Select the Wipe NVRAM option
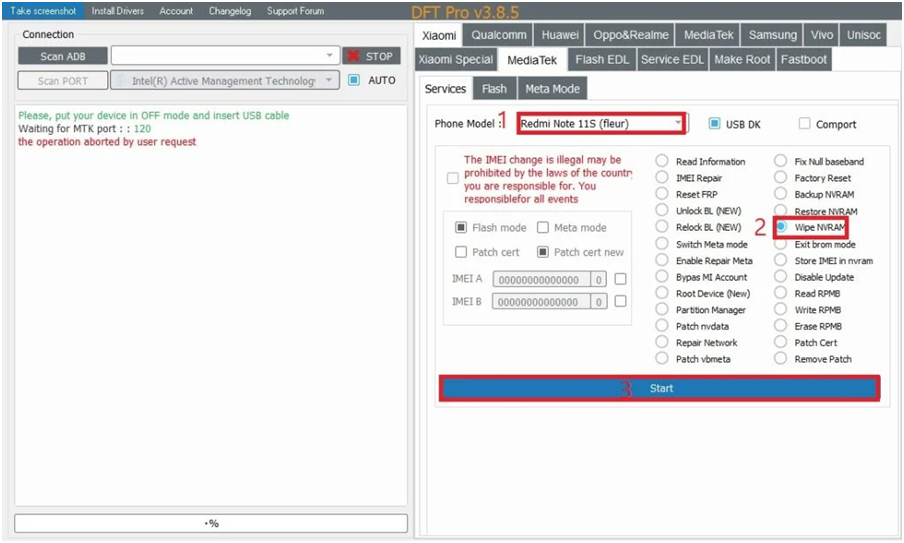Screen dimensions: 904x543 pos(781,227)
